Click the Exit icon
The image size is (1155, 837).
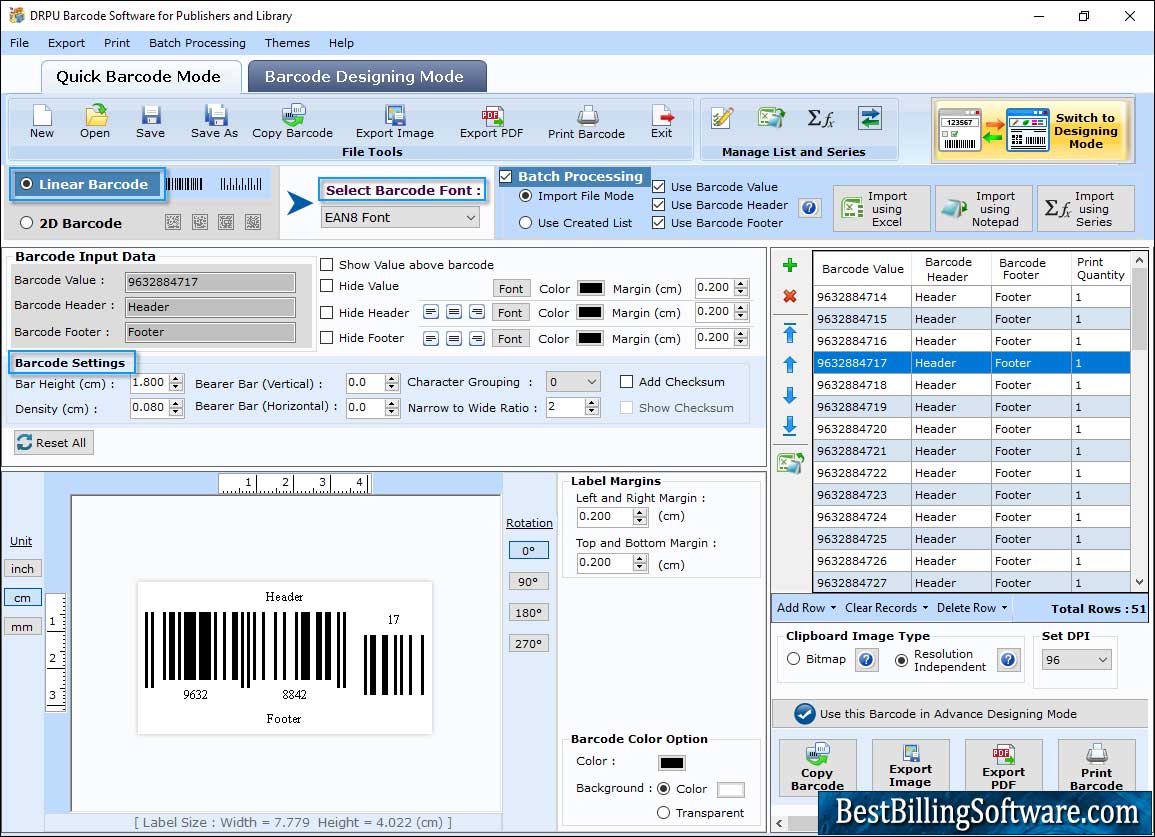[x=661, y=122]
